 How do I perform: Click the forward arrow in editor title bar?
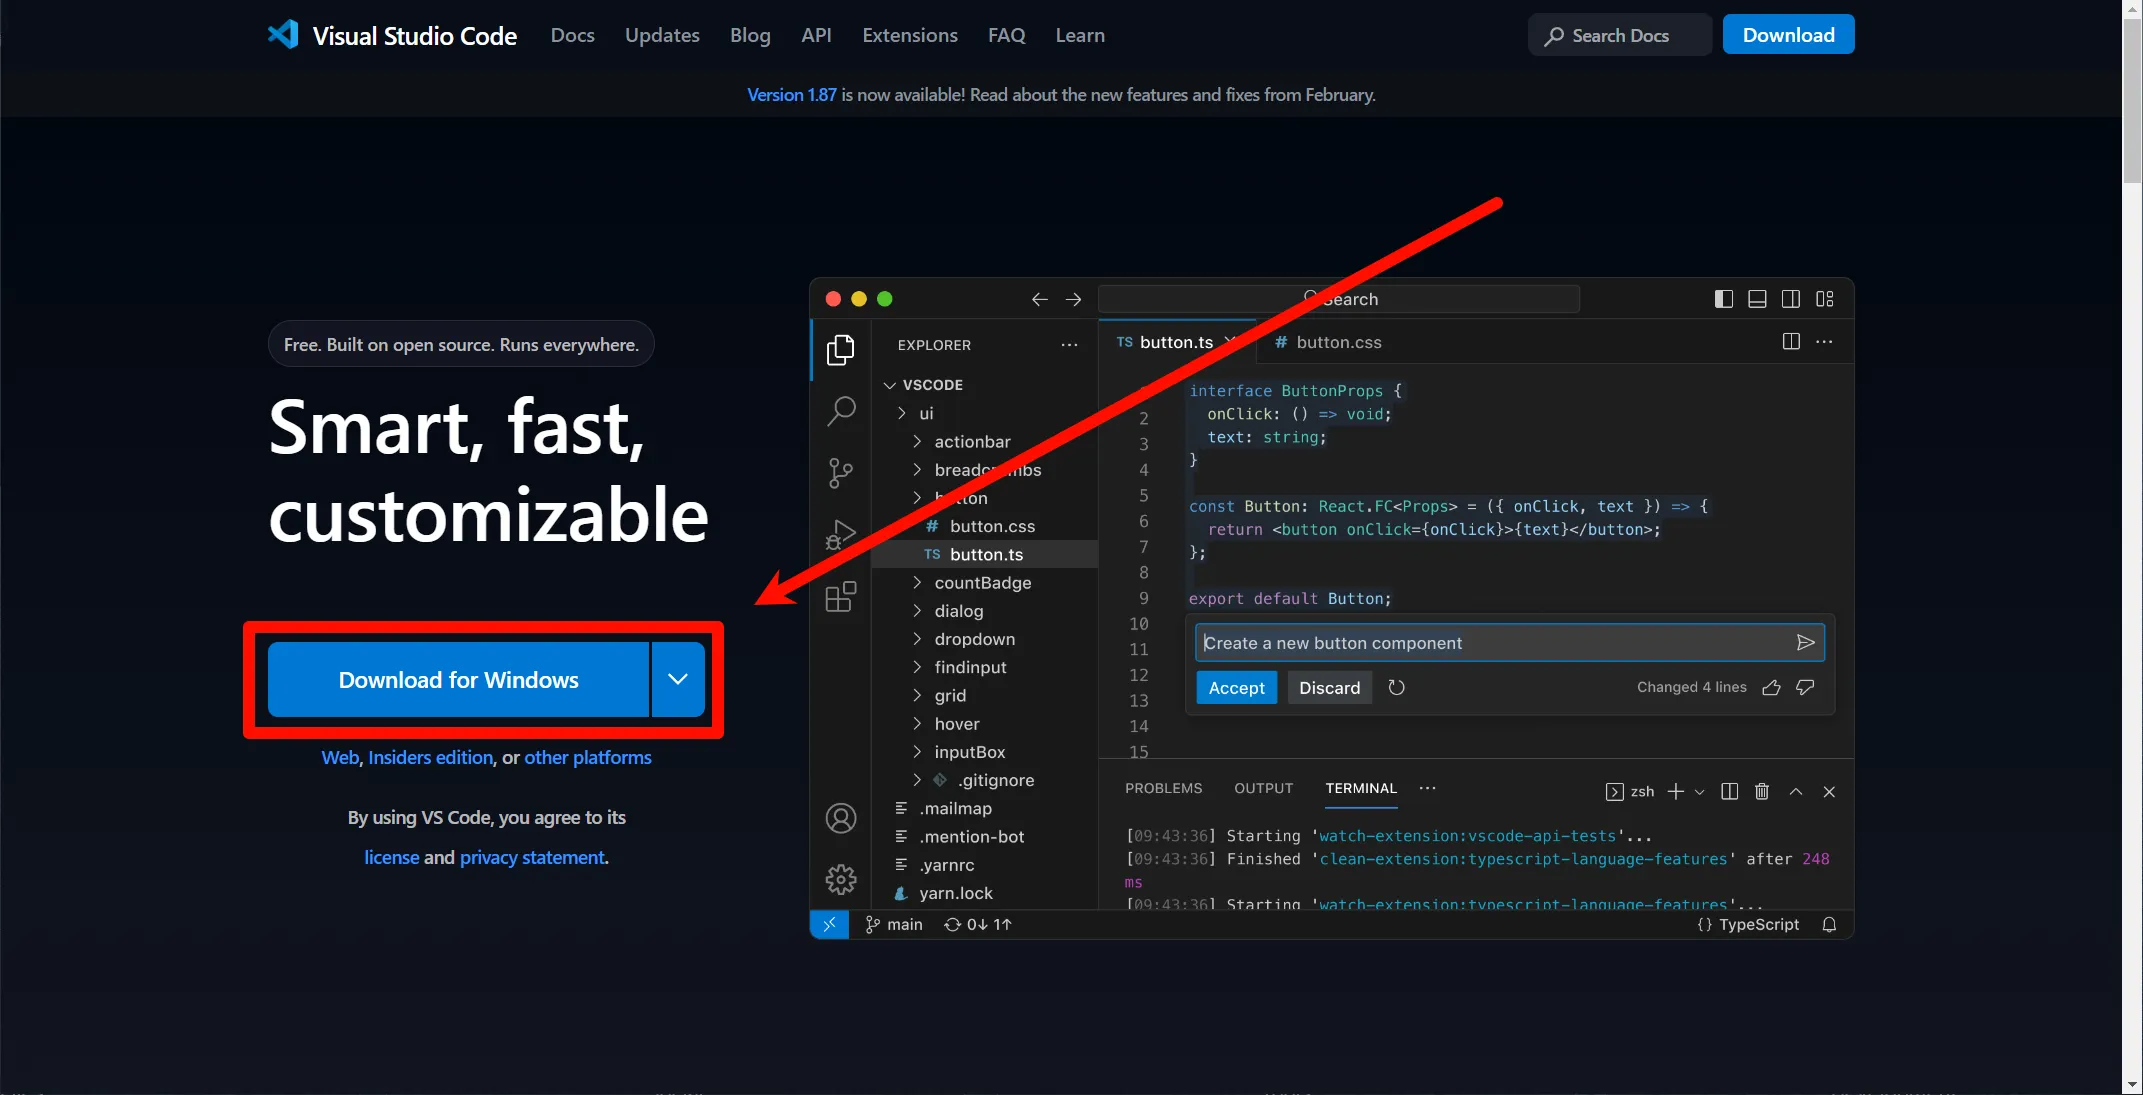[1073, 299]
